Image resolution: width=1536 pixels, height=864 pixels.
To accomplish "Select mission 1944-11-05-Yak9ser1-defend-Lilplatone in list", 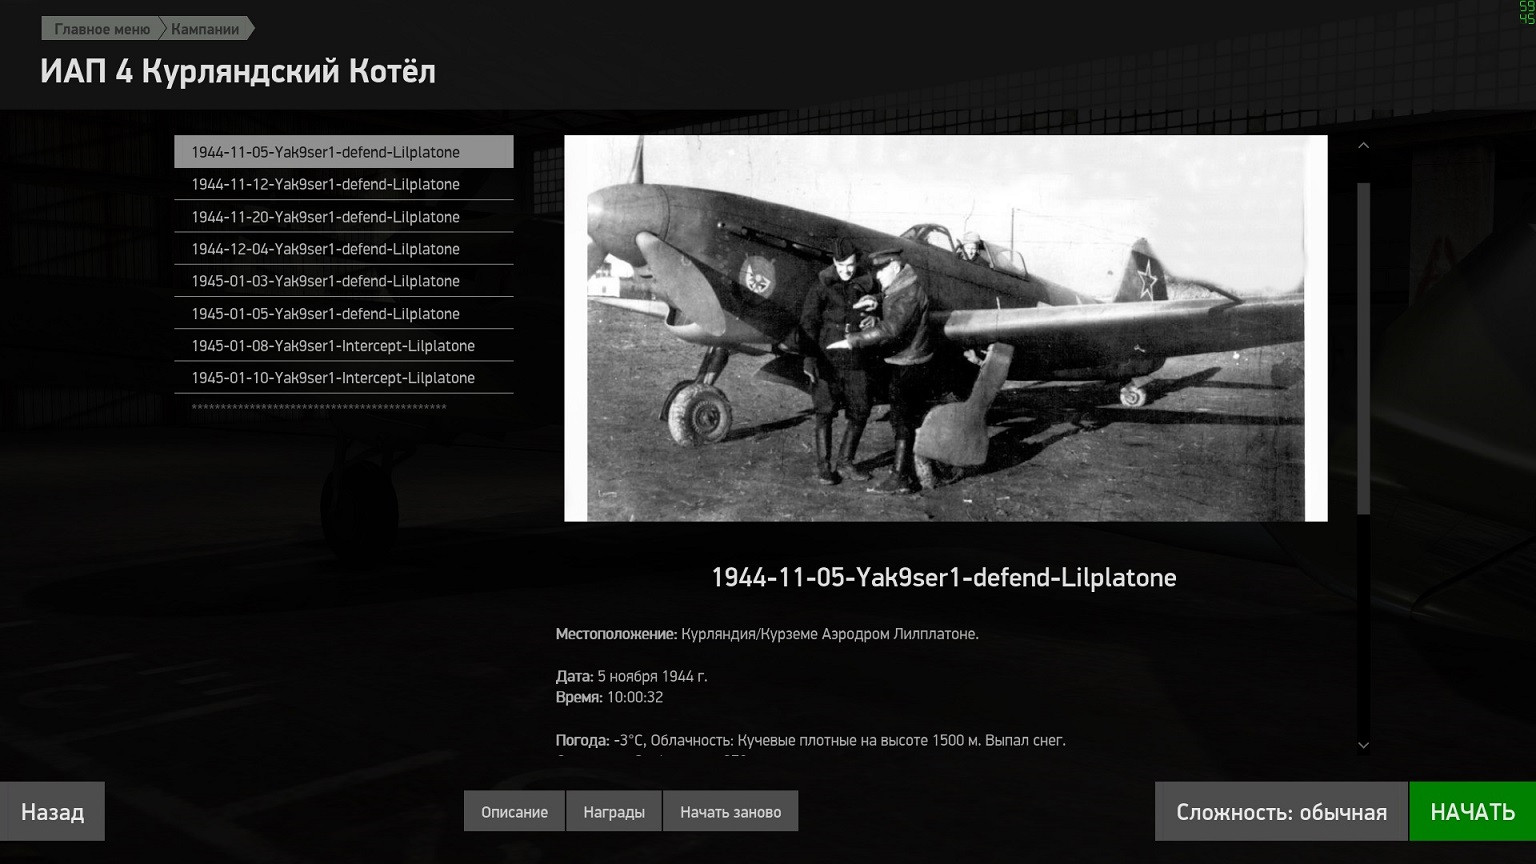I will coord(344,152).
